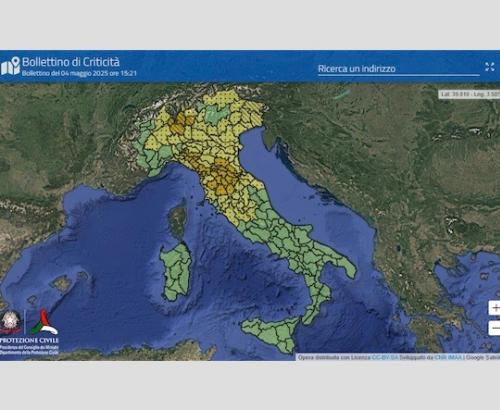Click the Italian Republic emblem icon
The height and width of the screenshot is (410, 500).
pyautogui.click(x=11, y=322)
